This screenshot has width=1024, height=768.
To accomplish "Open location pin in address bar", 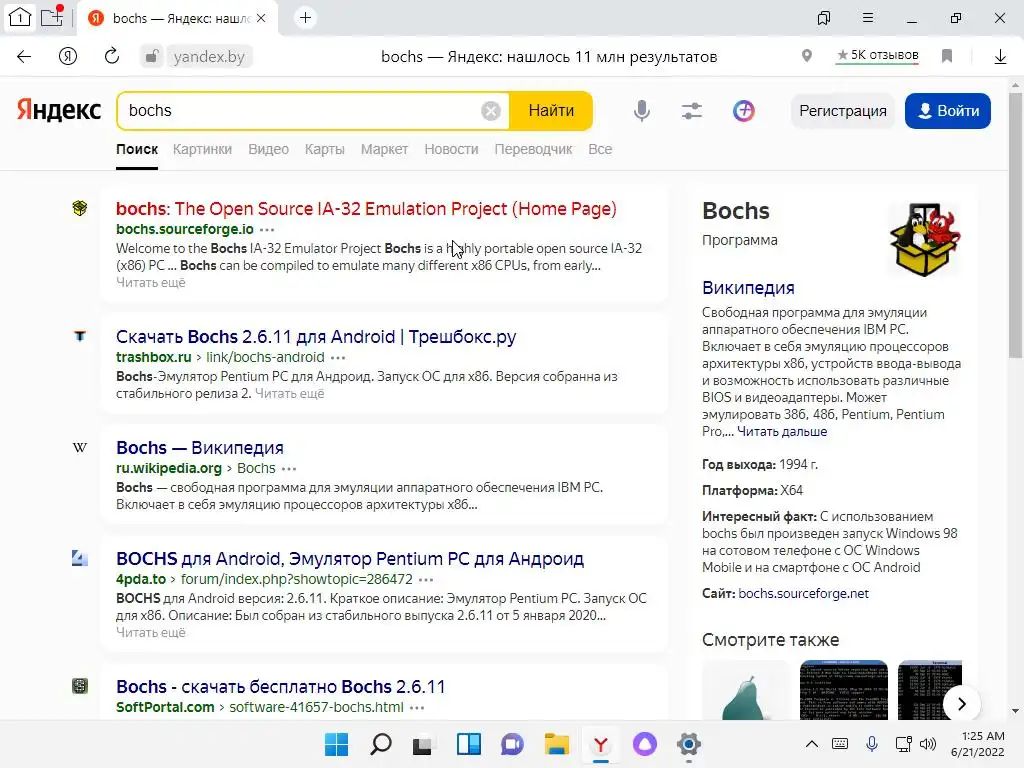I will tap(807, 56).
